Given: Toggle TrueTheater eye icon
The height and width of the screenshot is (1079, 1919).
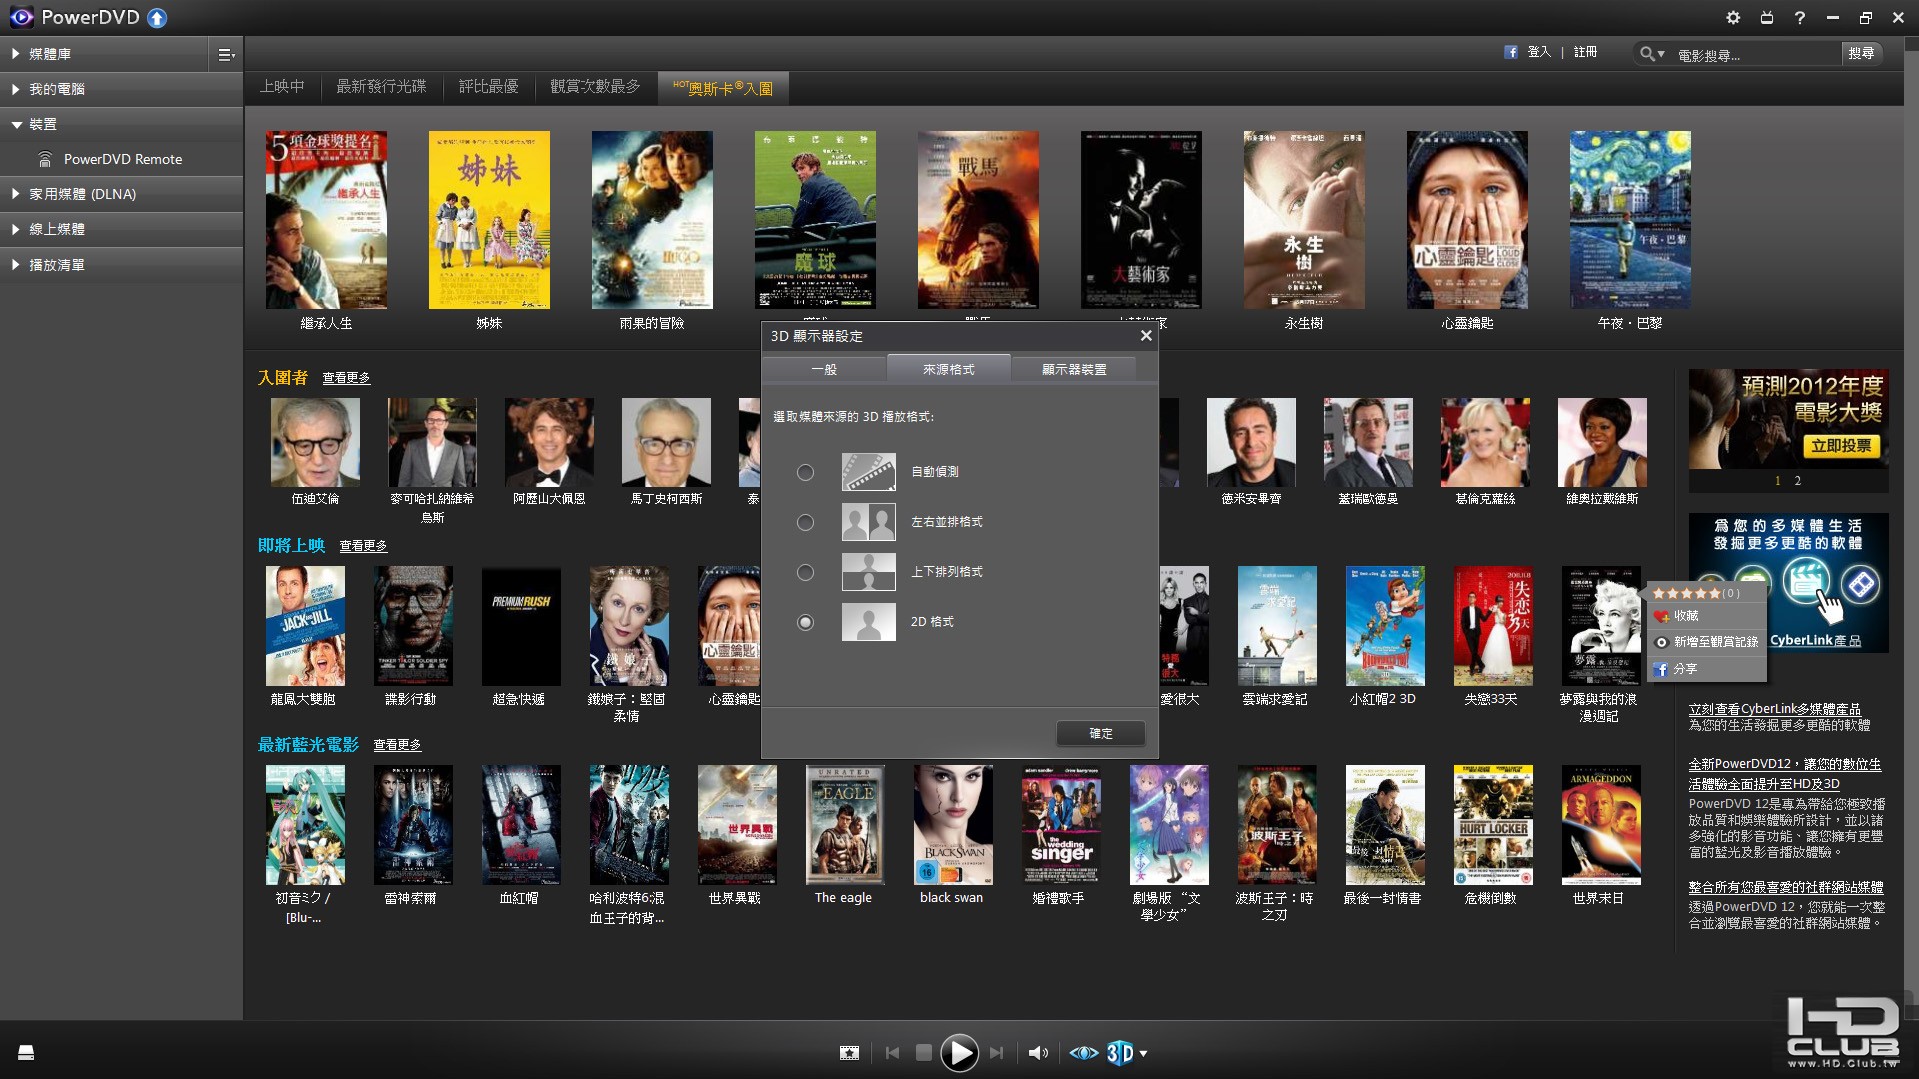Looking at the screenshot, I should (1083, 1052).
